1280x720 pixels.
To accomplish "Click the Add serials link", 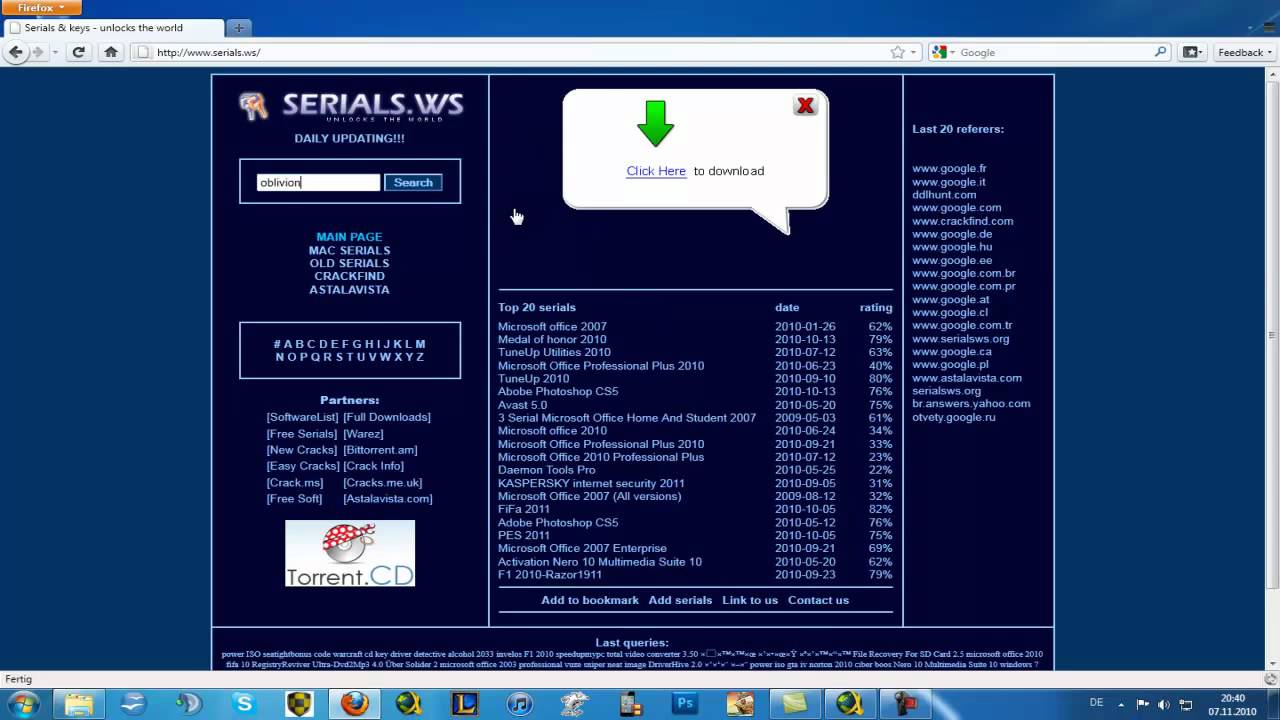I will [x=680, y=600].
